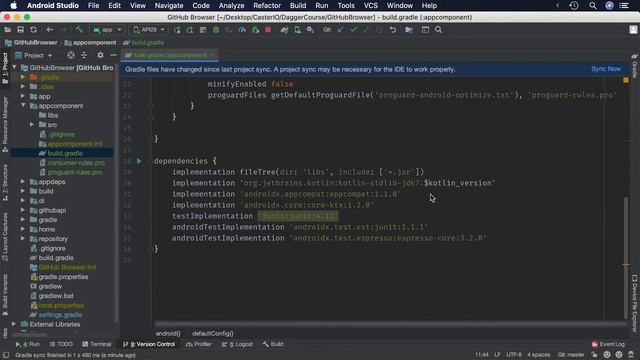Click the Save All toolbar icon
This screenshot has width=640, height=360.
click(20, 30)
